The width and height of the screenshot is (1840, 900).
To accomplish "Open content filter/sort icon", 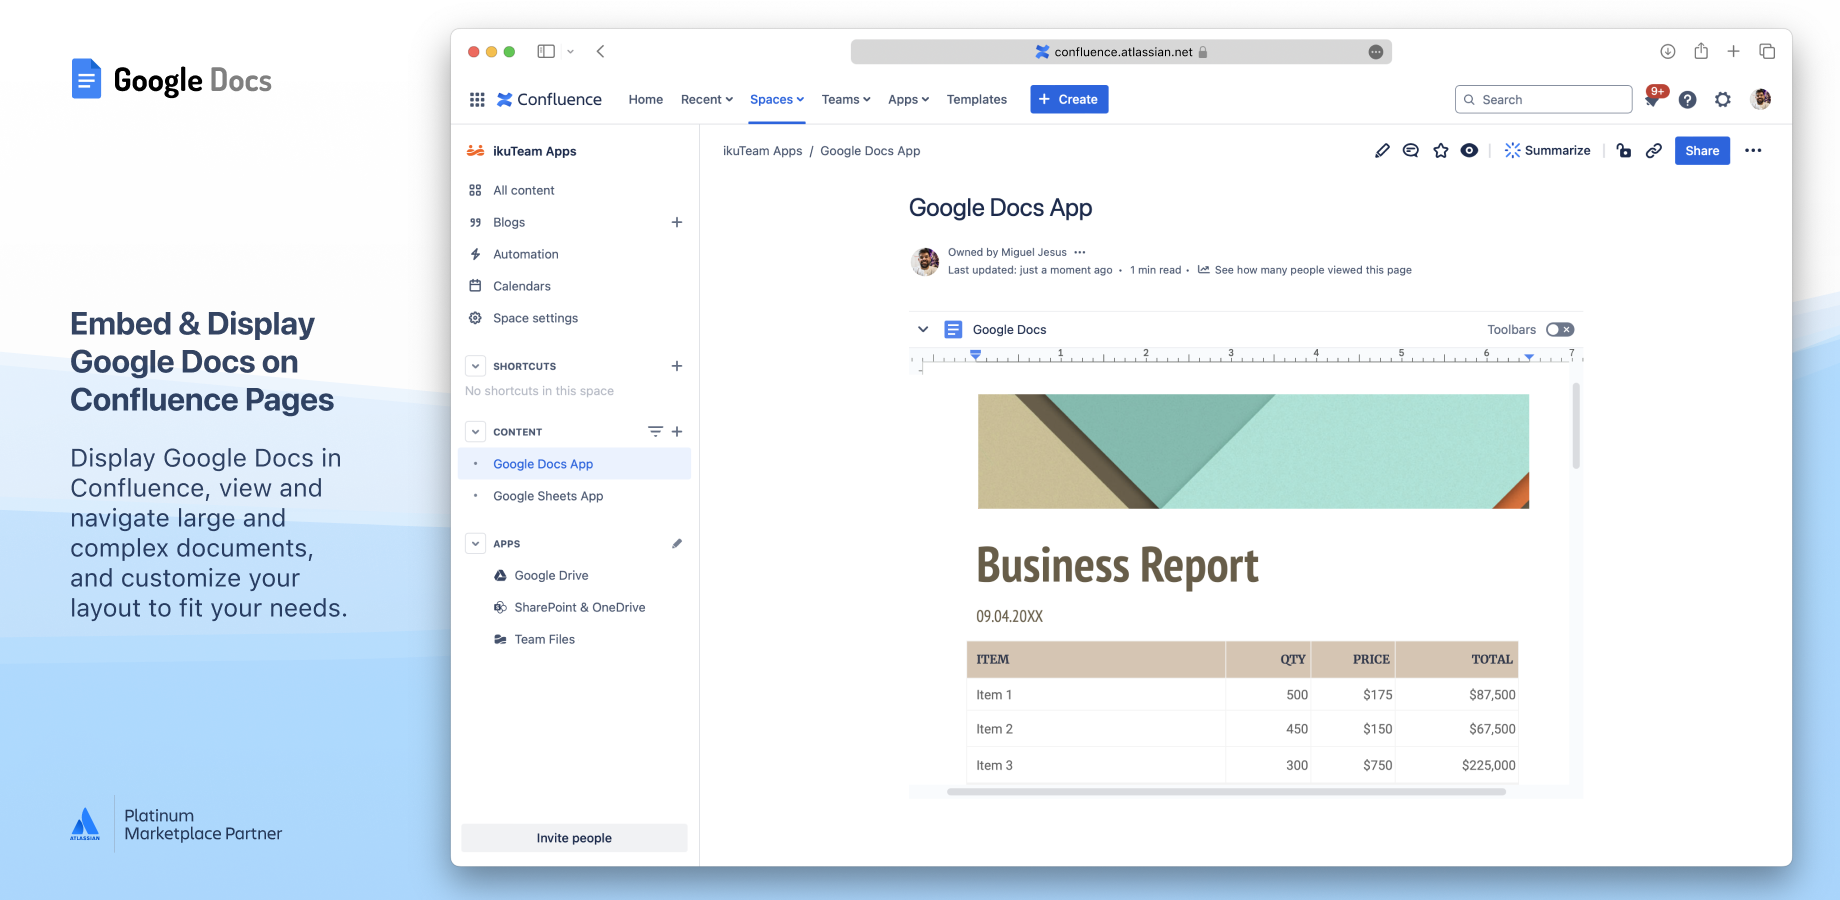I will pos(655,432).
